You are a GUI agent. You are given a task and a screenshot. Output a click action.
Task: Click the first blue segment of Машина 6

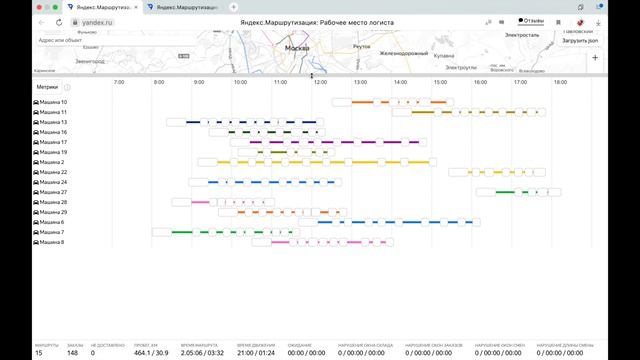click(325, 222)
